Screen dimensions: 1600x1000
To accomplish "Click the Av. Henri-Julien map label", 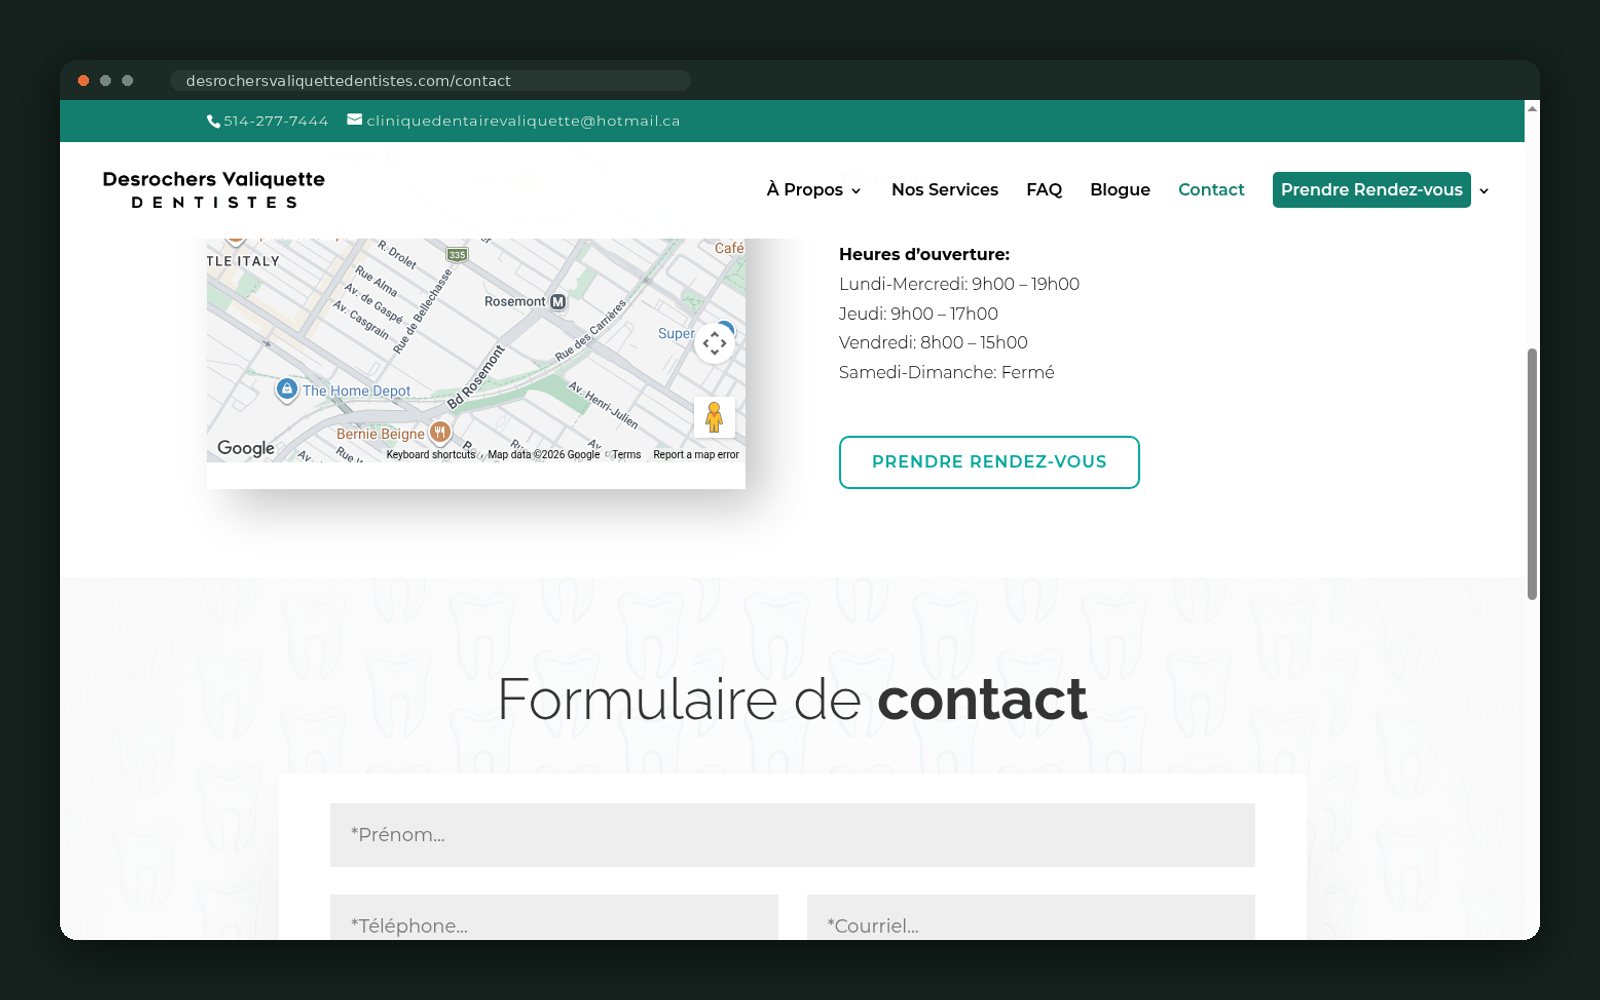I will [603, 404].
